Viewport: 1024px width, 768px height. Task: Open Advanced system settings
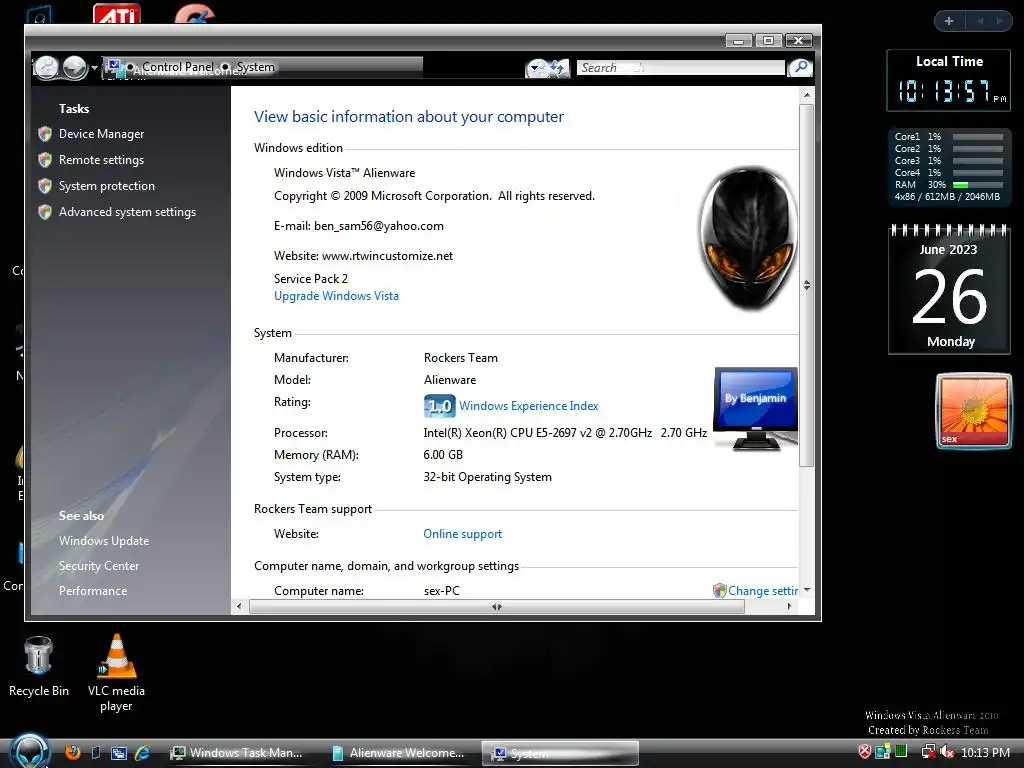click(127, 212)
